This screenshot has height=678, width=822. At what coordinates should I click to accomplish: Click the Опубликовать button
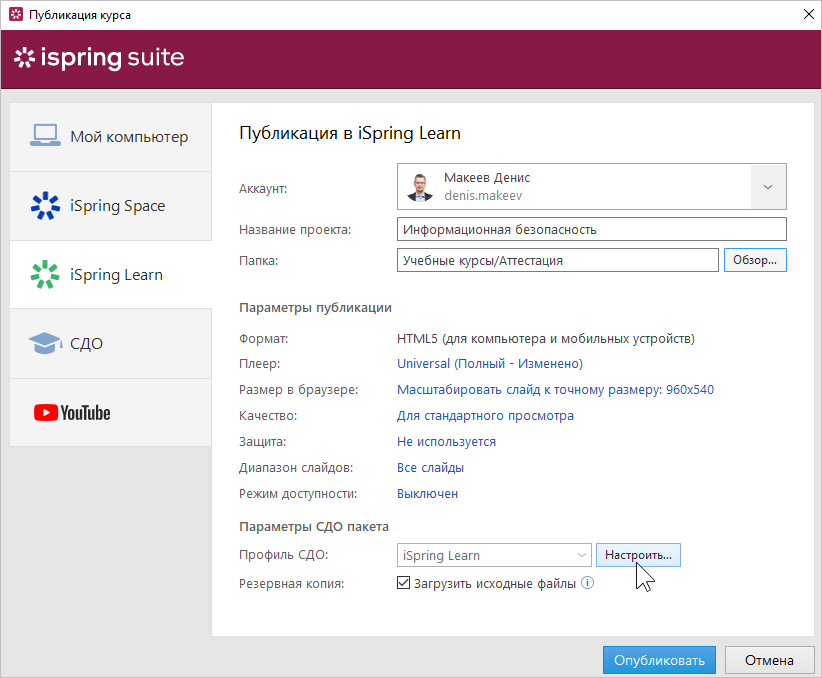659,660
